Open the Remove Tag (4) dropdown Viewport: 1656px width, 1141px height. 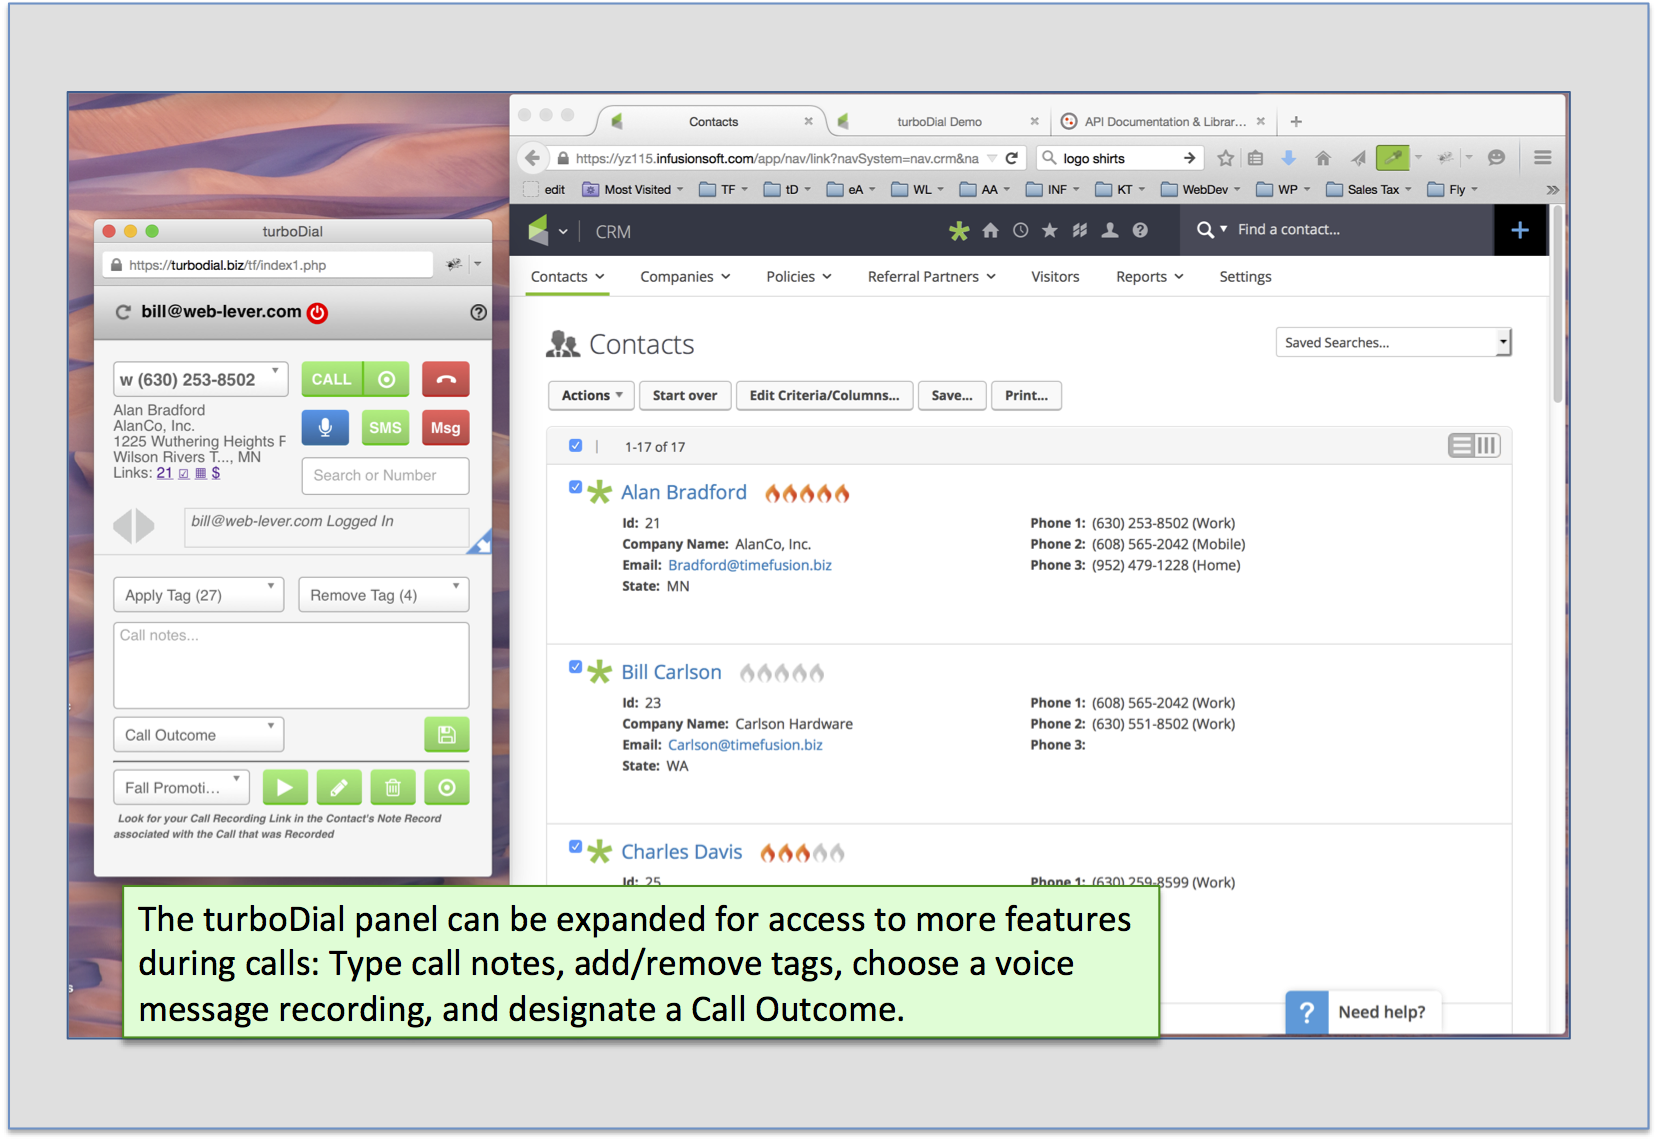click(384, 595)
